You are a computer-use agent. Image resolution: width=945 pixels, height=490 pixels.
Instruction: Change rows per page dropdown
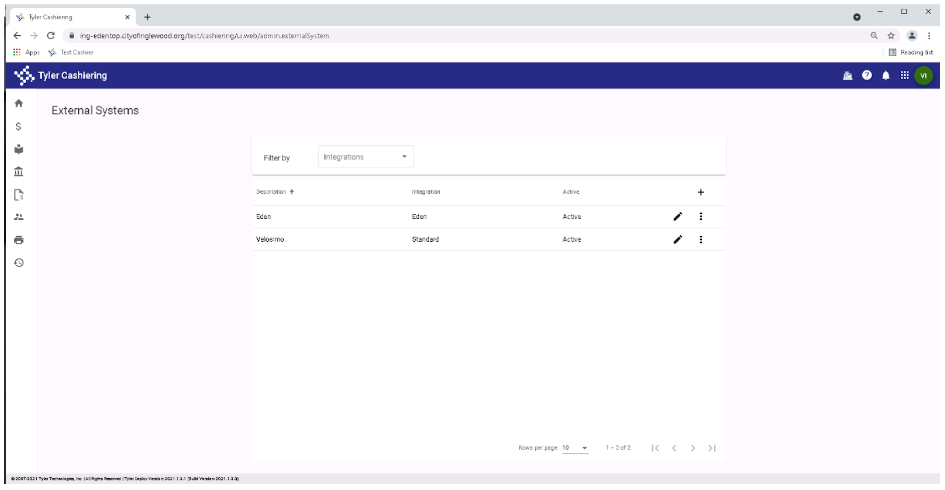[575, 448]
